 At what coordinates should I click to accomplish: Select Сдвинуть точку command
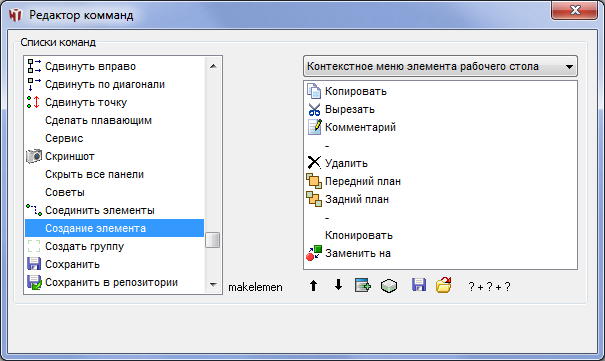tap(86, 102)
